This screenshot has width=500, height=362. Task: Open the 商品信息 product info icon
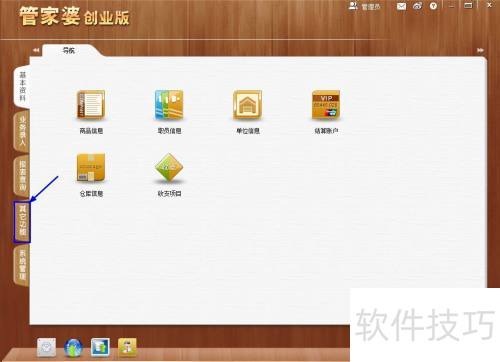(x=91, y=105)
